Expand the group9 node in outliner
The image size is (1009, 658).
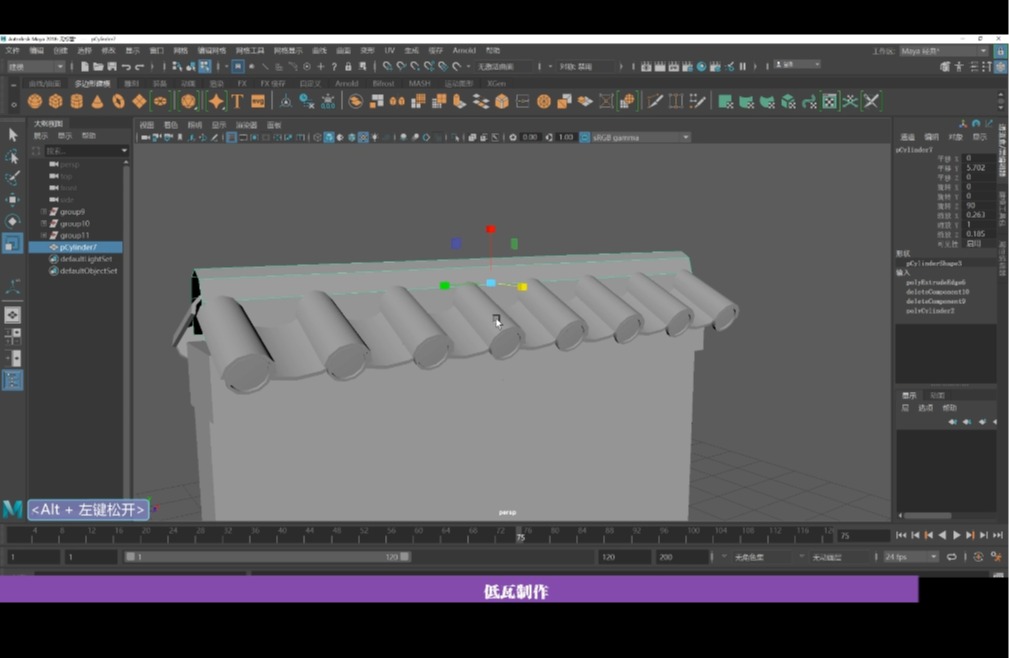(x=43, y=212)
